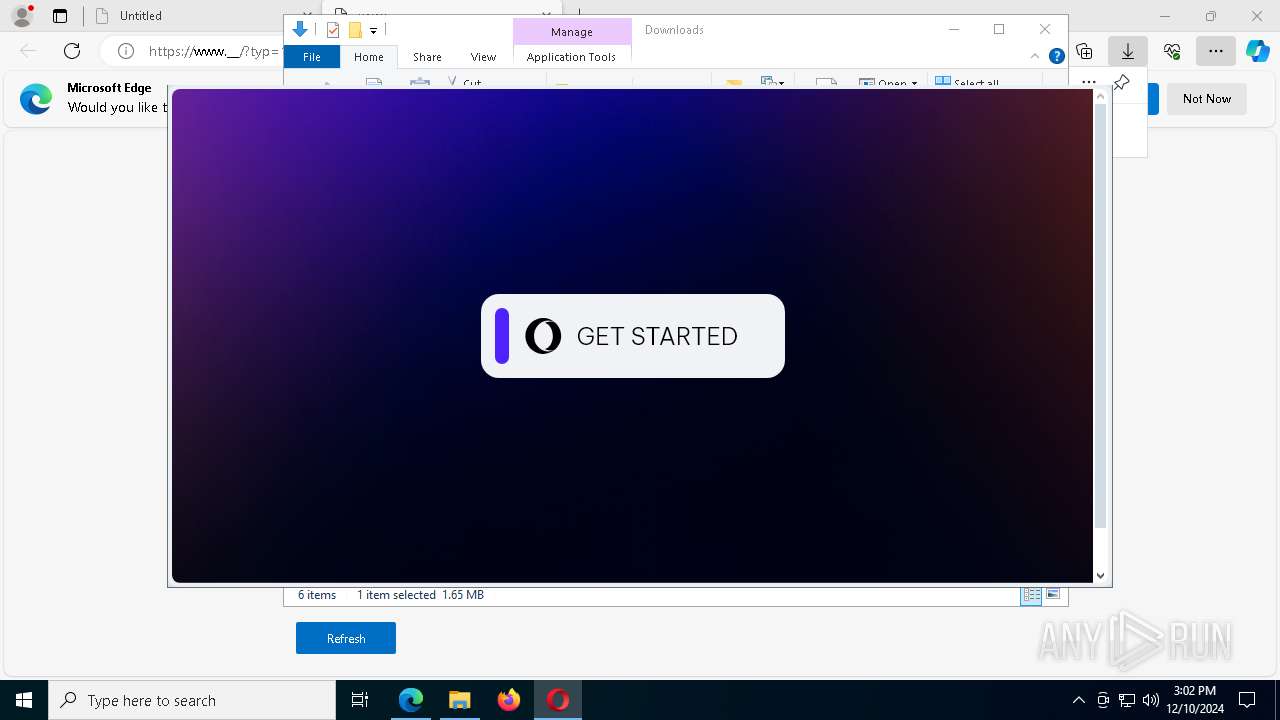Click '1 item selected 1.65 MB' status text
The height and width of the screenshot is (720, 1280).
(x=420, y=595)
